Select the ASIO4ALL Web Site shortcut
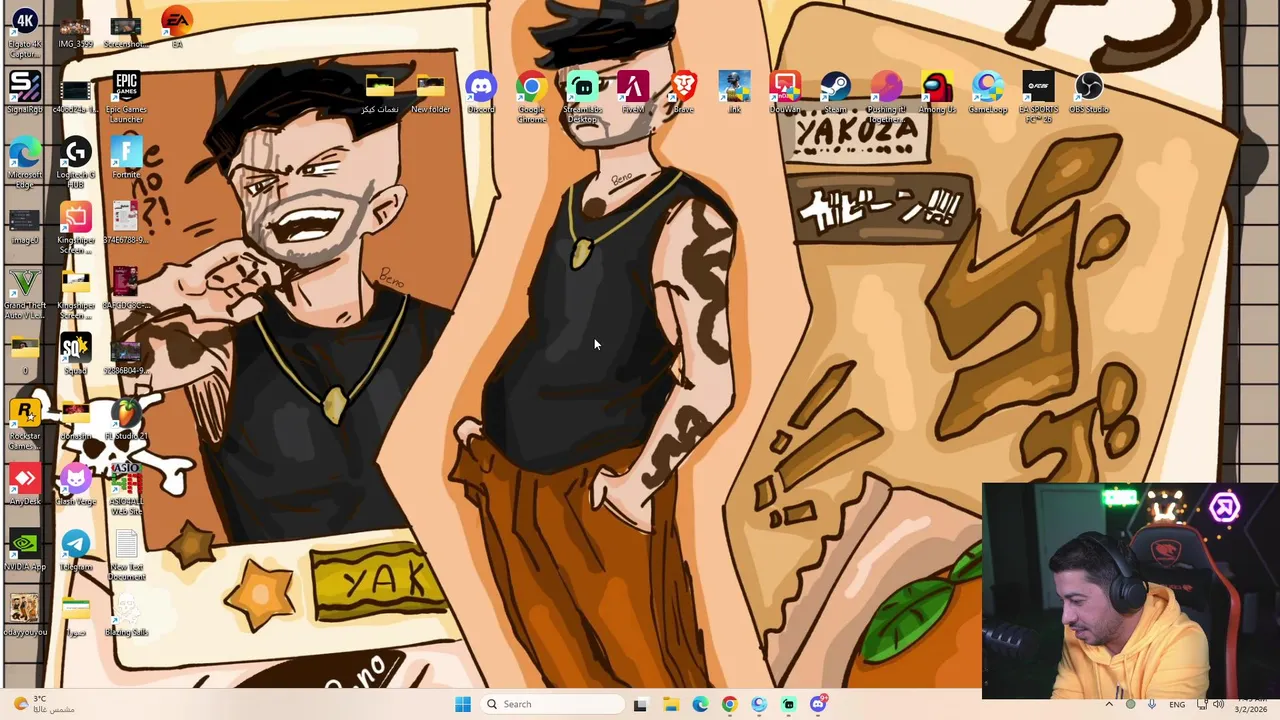 point(126,490)
